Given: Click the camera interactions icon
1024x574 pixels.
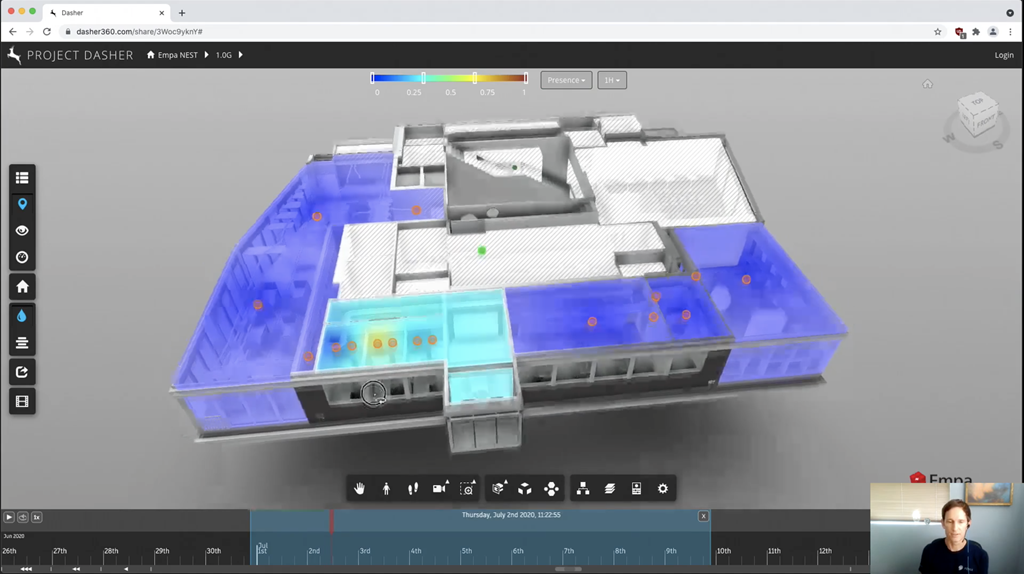Looking at the screenshot, I should pyautogui.click(x=439, y=488).
